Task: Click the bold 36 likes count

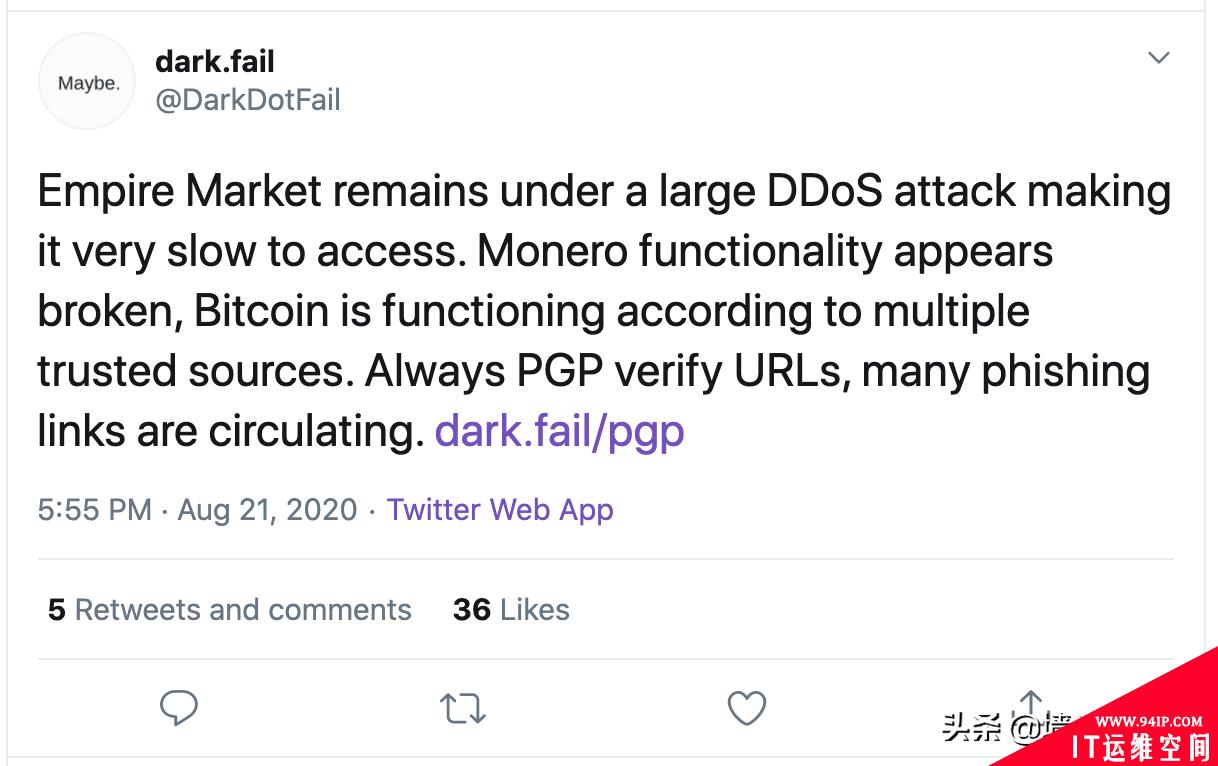Action: point(472,610)
